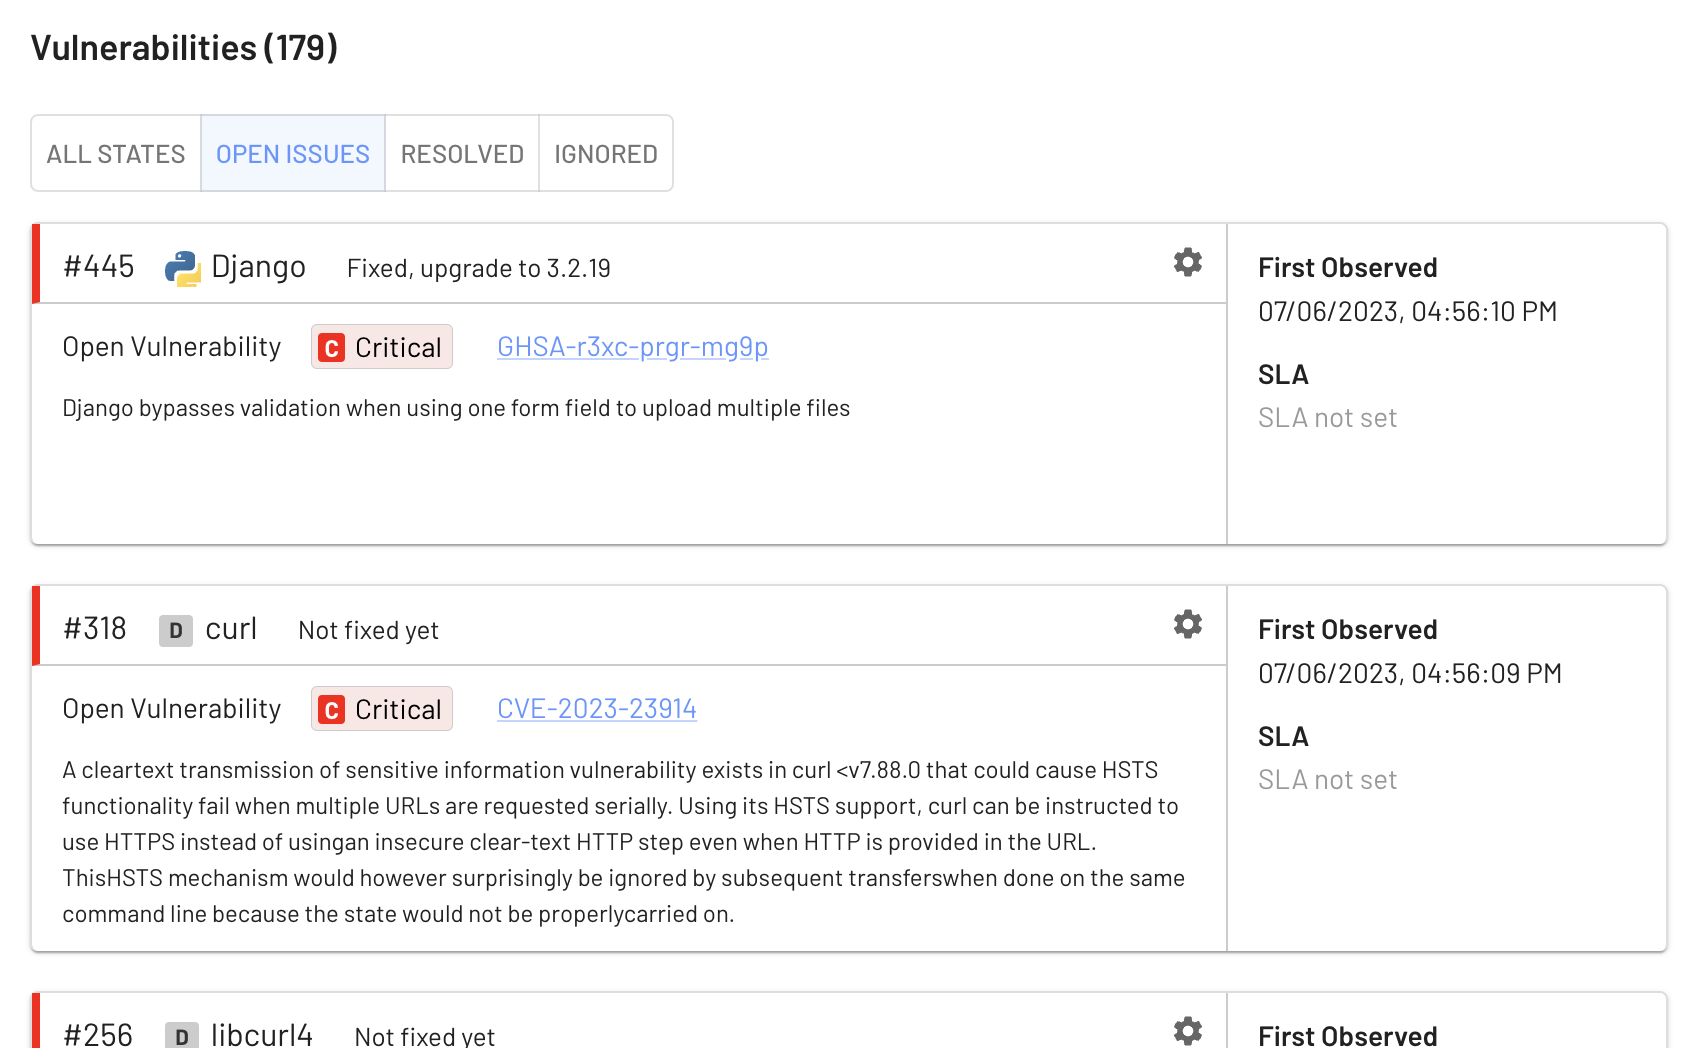Screen dimensions: 1702x1048
Task: Click the Debian D badge next to curl
Action: [x=176, y=630]
